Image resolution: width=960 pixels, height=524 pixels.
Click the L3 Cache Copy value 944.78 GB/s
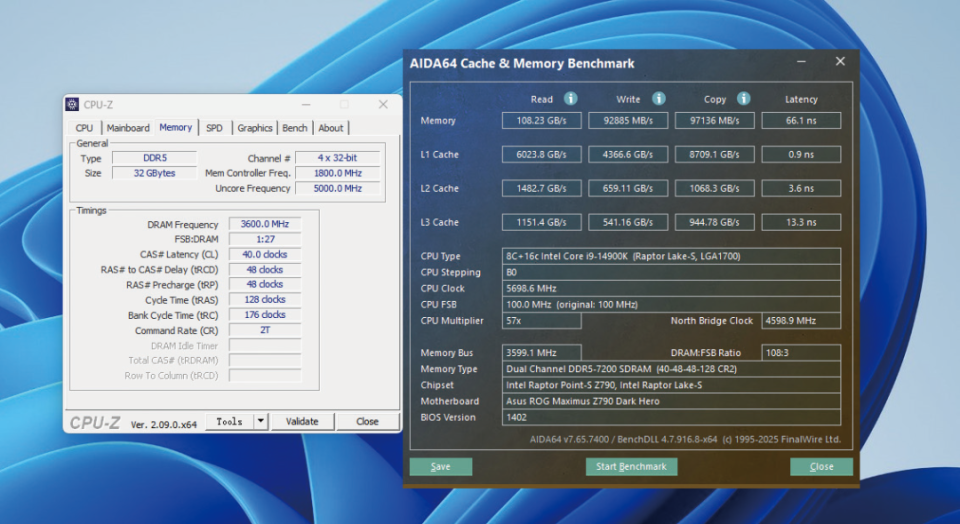[714, 222]
